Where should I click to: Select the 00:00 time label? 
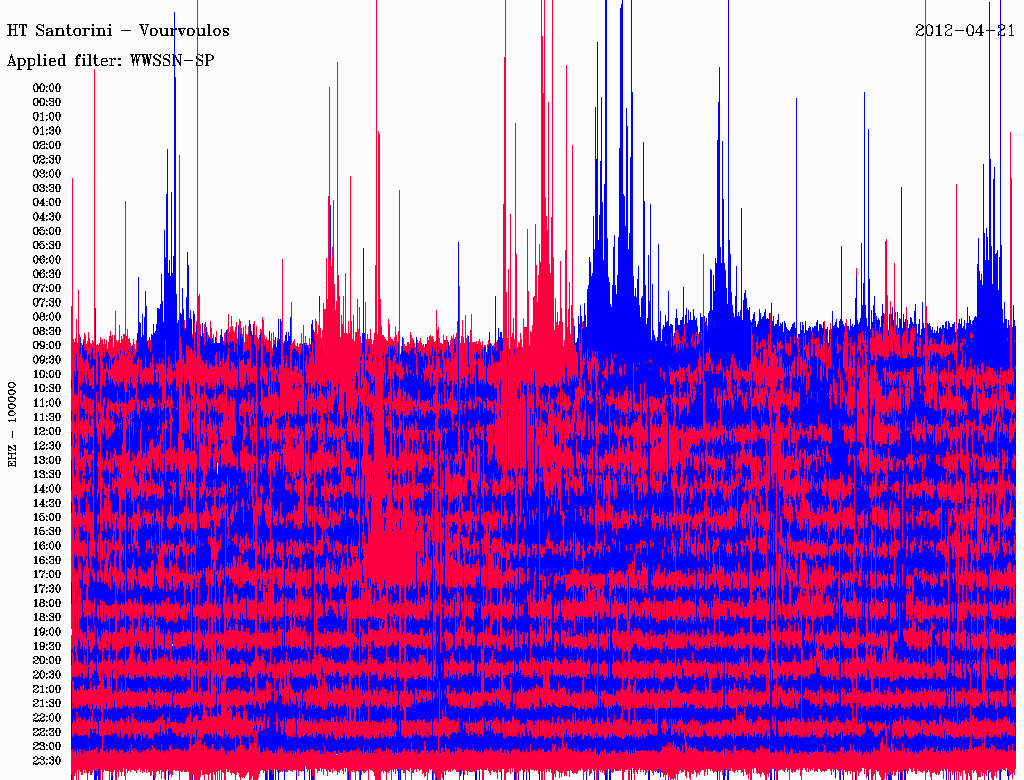[x=47, y=88]
